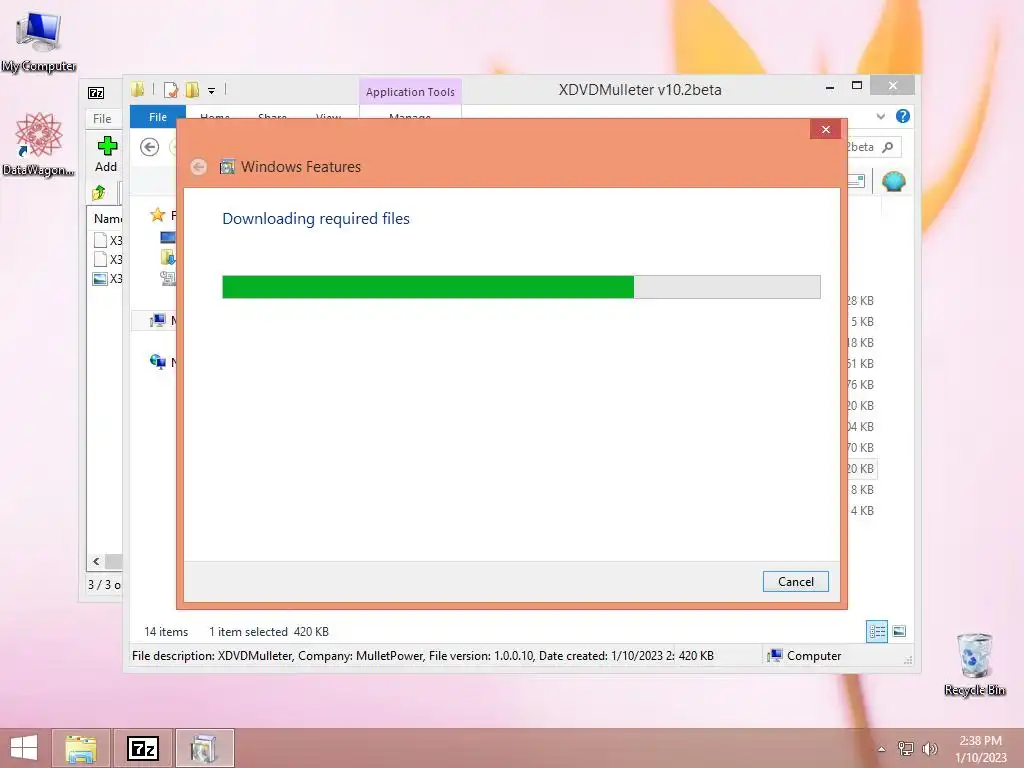Open Explorer Help question mark

(x=903, y=116)
